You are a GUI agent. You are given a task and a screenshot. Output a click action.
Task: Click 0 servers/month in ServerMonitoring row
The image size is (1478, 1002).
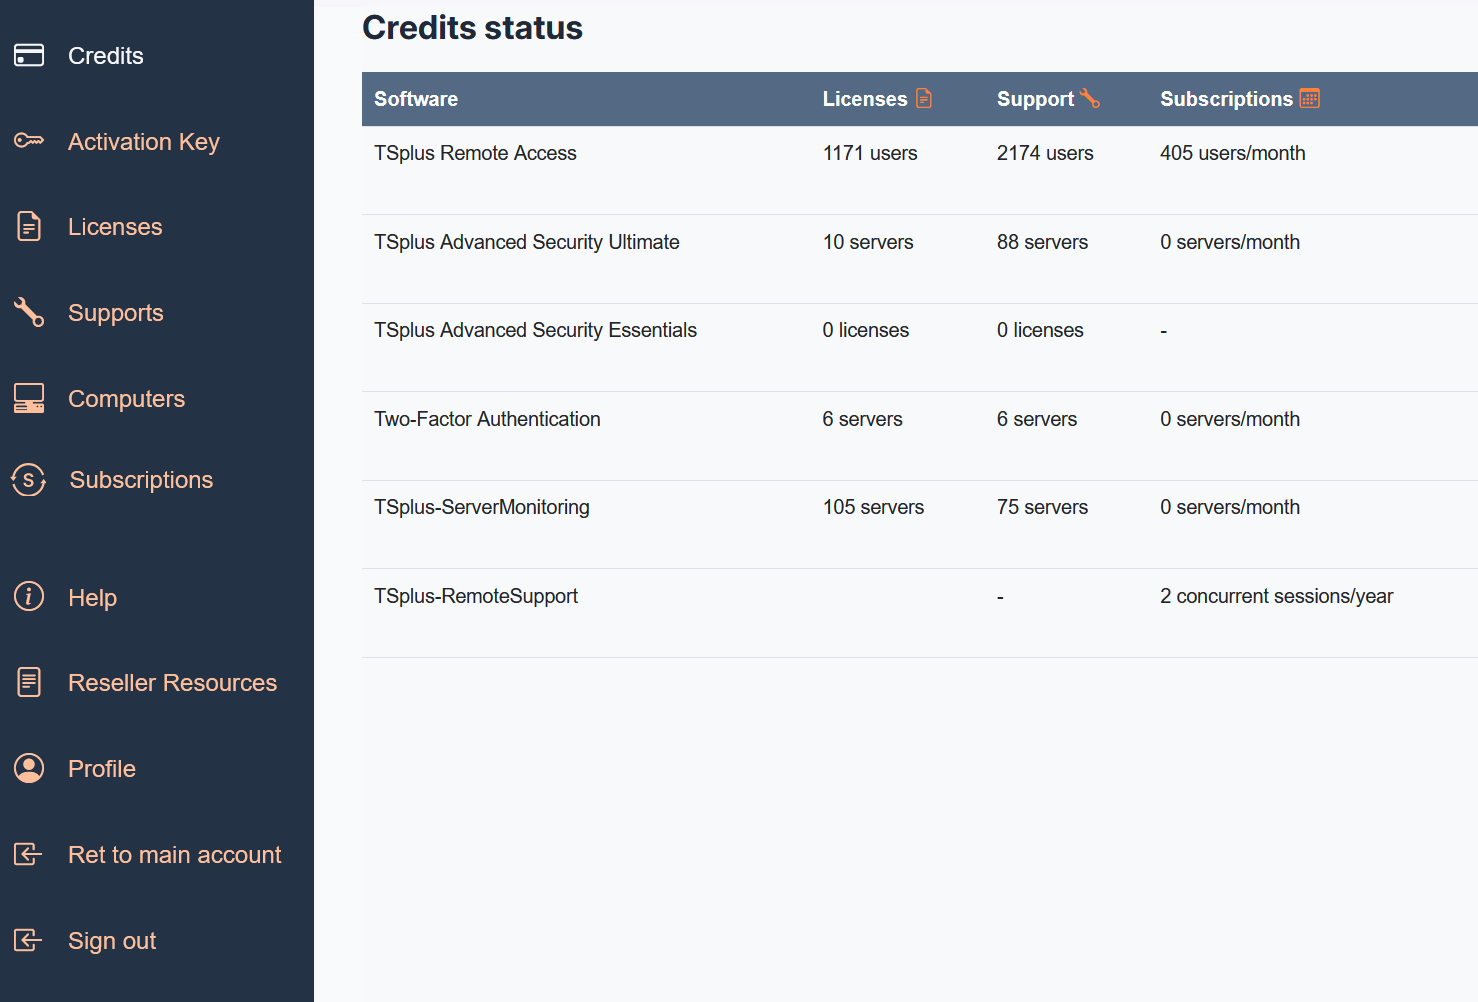(1230, 507)
